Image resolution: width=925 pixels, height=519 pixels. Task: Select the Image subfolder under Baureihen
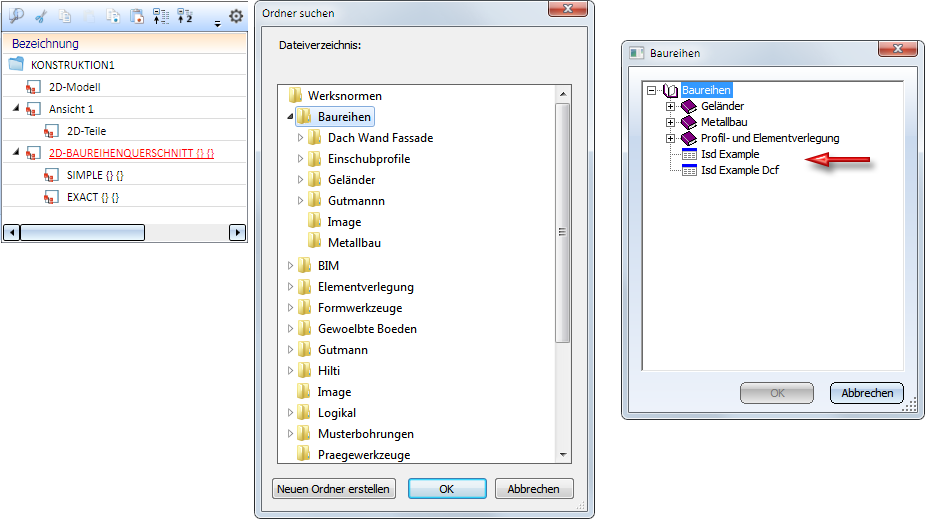[x=344, y=222]
